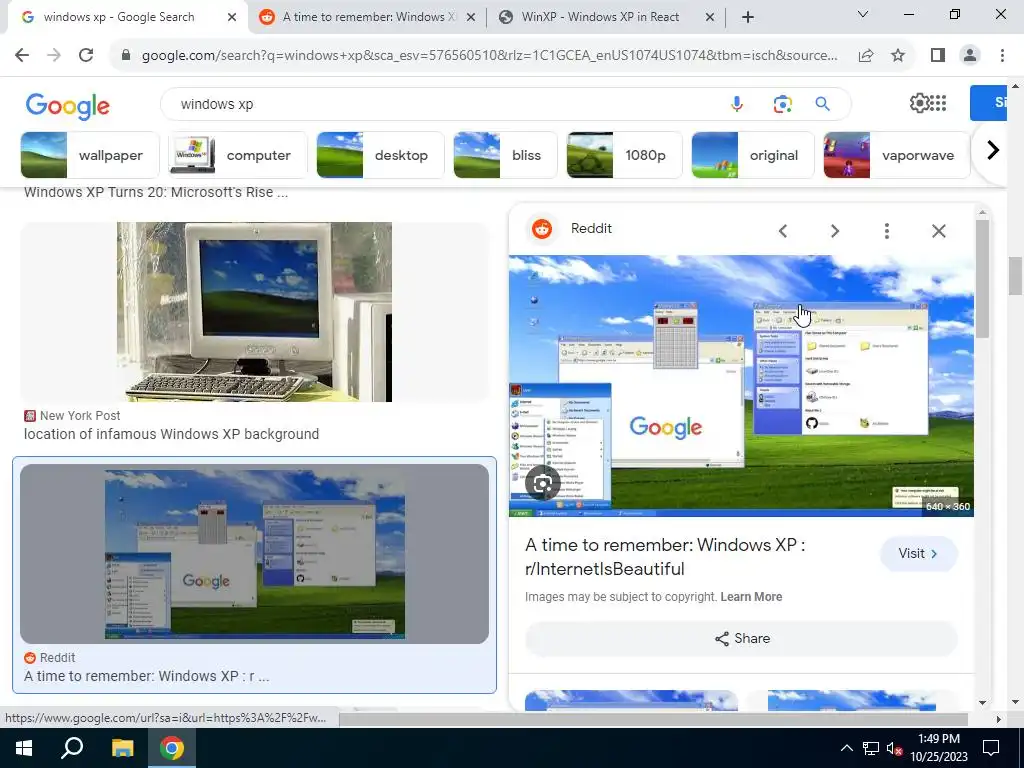Screen dimensions: 1024x768
Task: Share this page via address bar icon
Action: coord(866,56)
